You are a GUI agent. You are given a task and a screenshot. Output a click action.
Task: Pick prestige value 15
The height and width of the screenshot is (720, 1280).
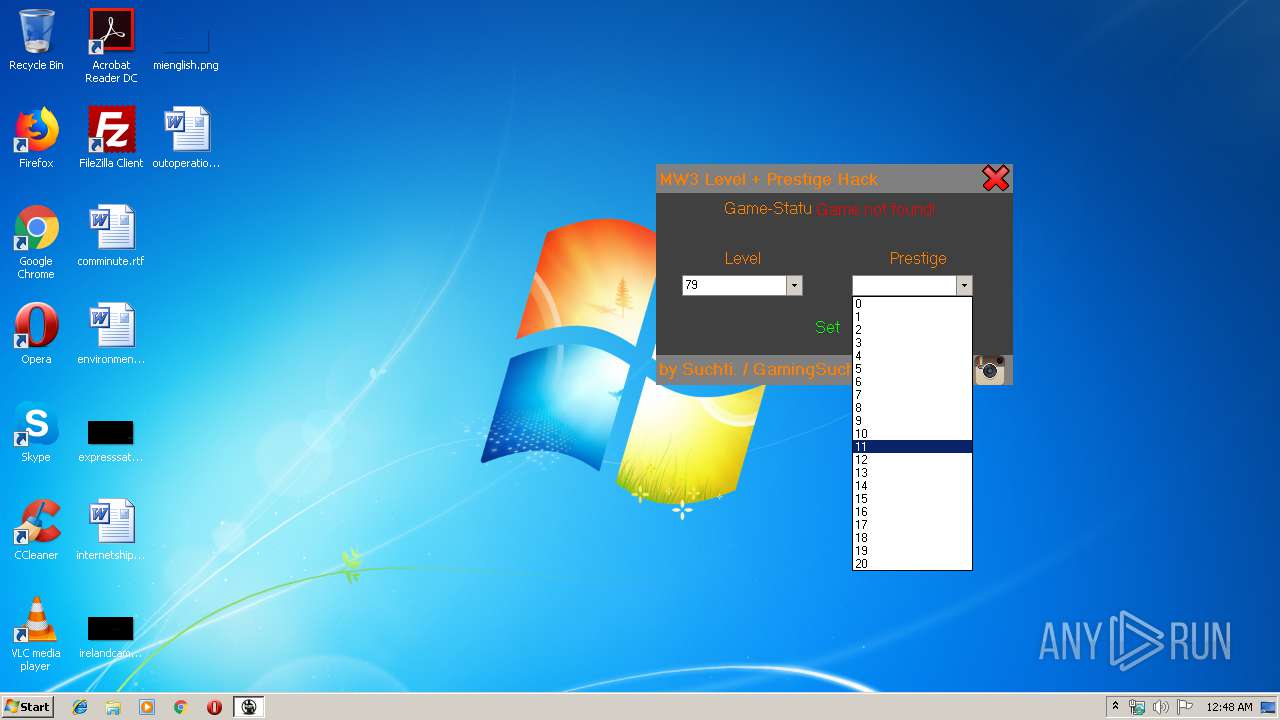(912, 499)
